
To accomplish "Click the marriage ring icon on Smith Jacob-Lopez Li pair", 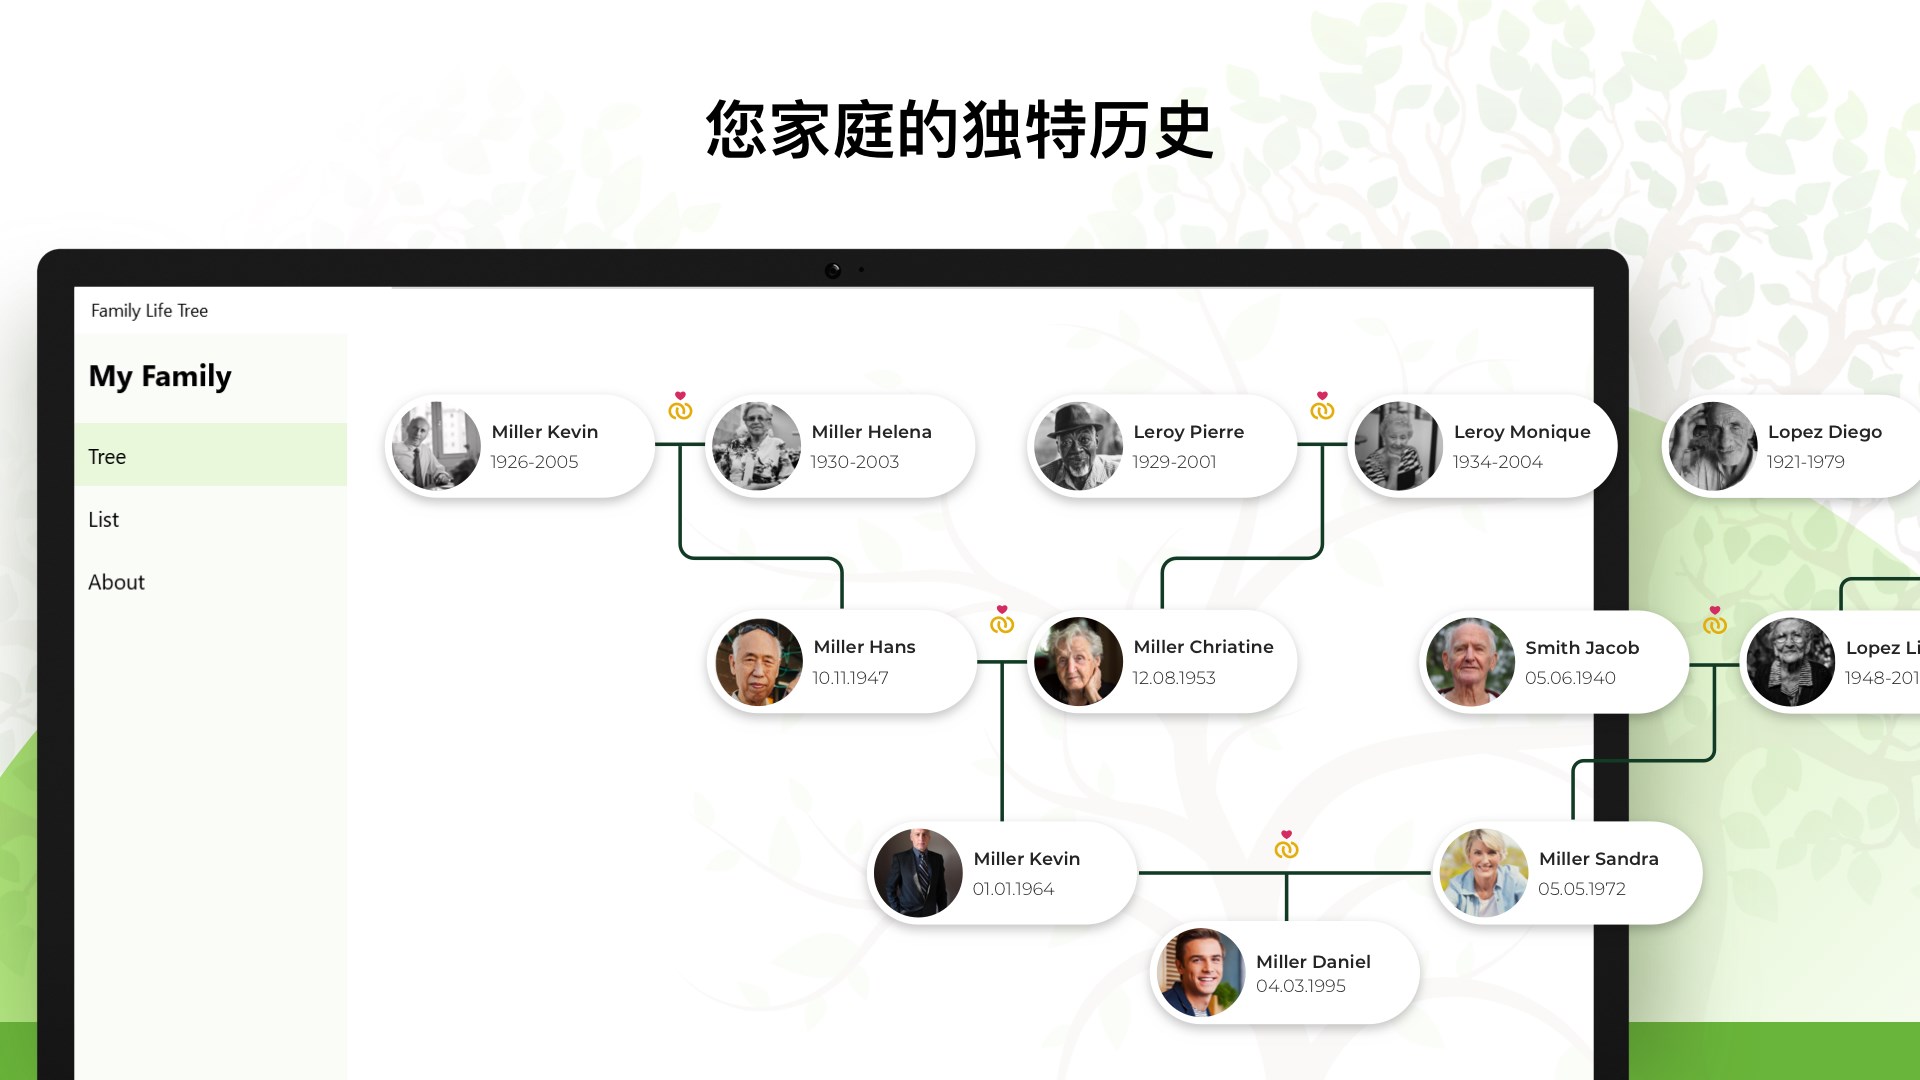I will (1714, 621).
